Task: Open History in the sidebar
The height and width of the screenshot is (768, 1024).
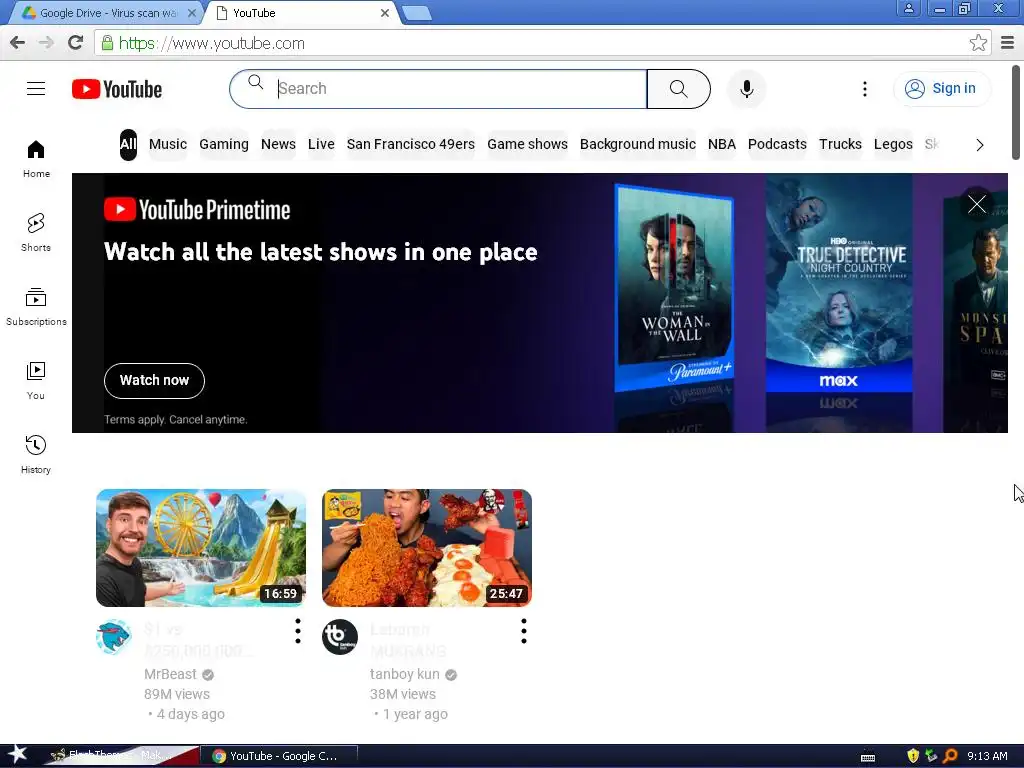Action: (x=36, y=455)
